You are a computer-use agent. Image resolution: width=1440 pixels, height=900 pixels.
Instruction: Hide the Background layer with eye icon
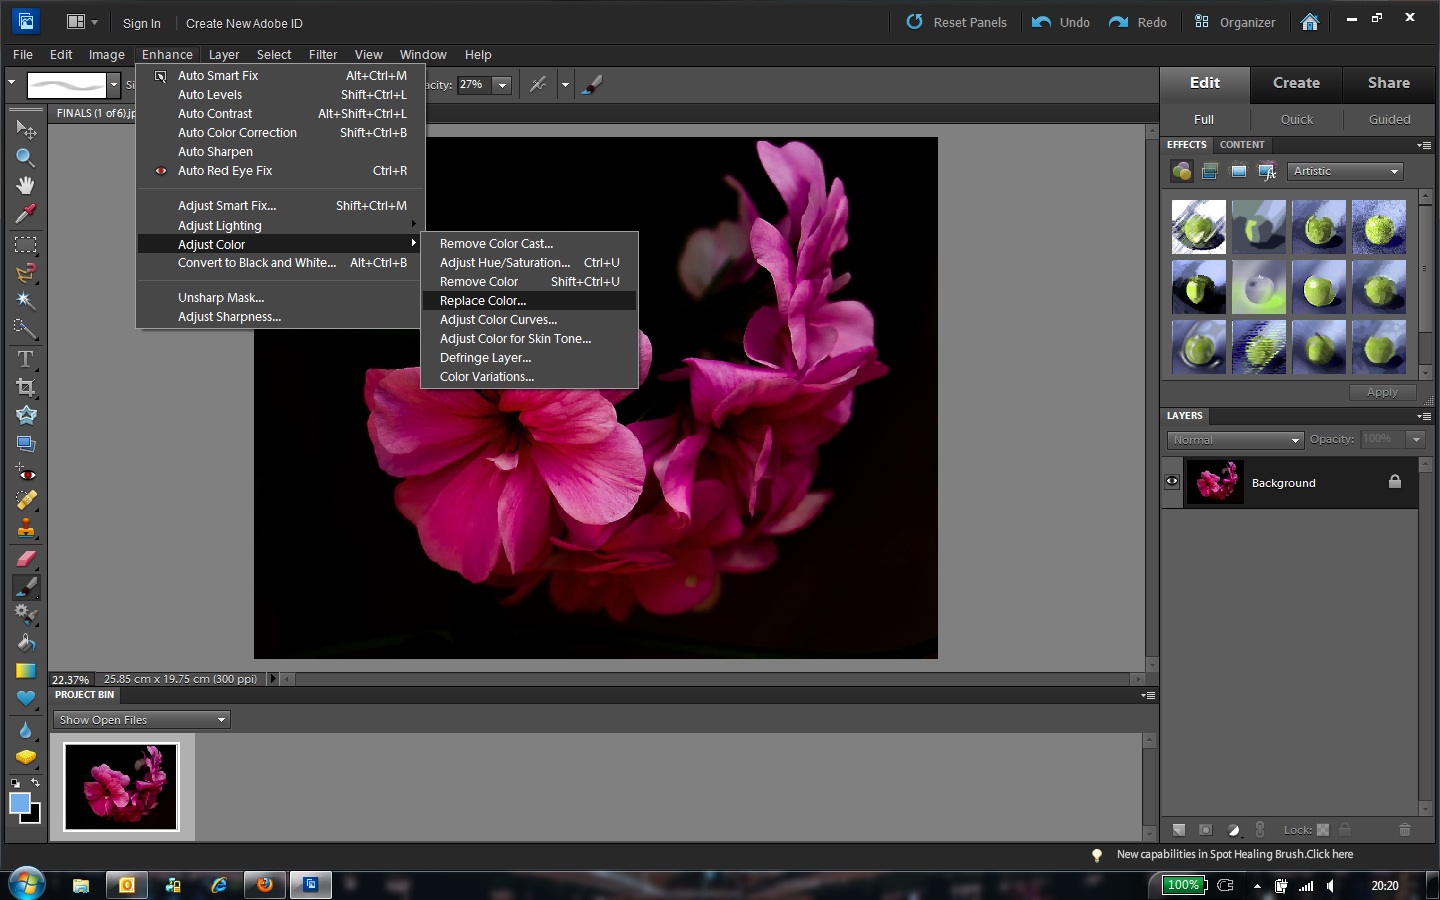pos(1172,482)
